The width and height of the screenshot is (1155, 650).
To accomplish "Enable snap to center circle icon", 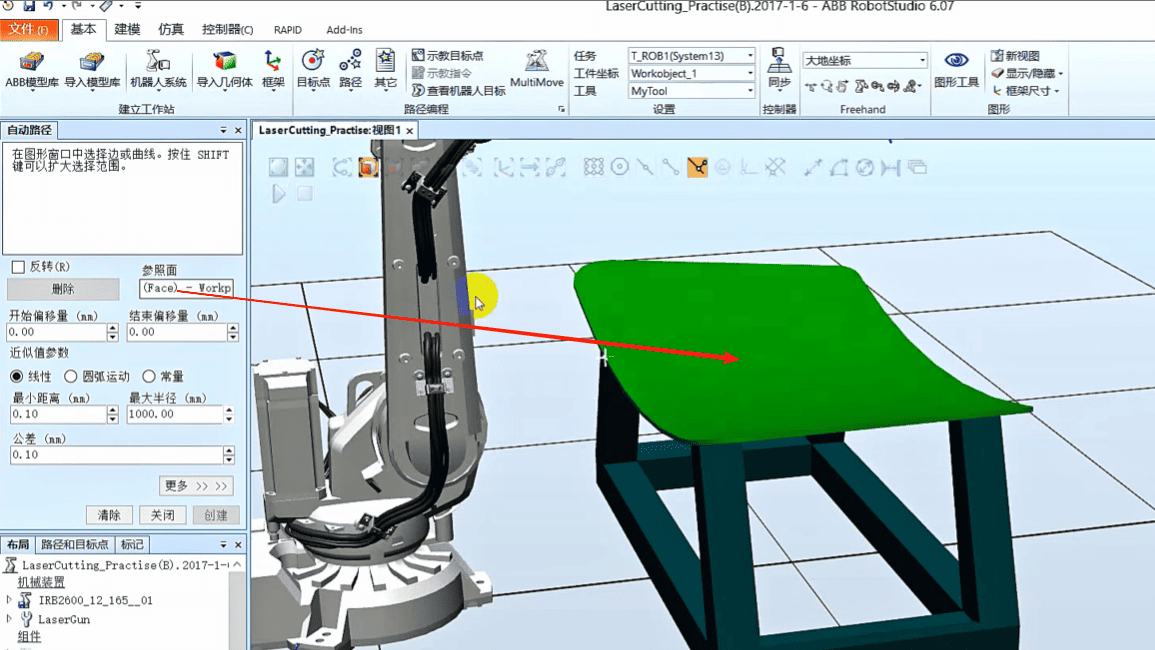I will click(x=619, y=167).
